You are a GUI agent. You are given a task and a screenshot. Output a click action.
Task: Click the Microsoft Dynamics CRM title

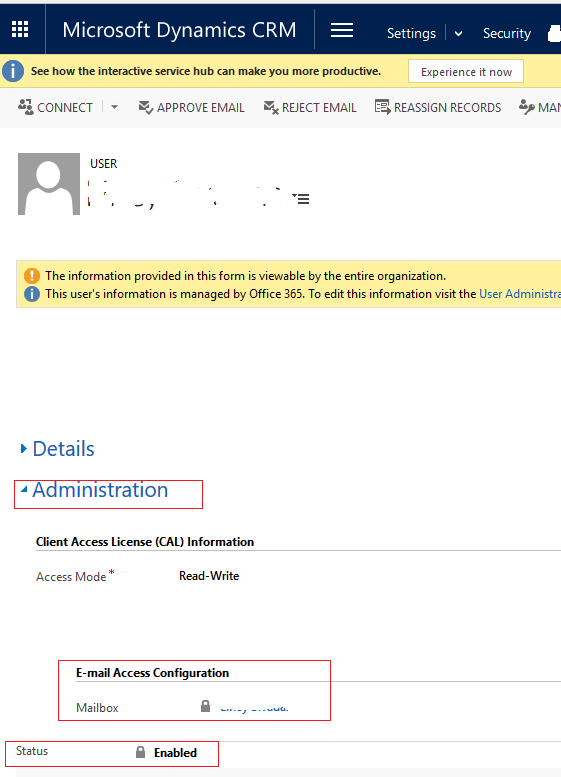coord(179,30)
